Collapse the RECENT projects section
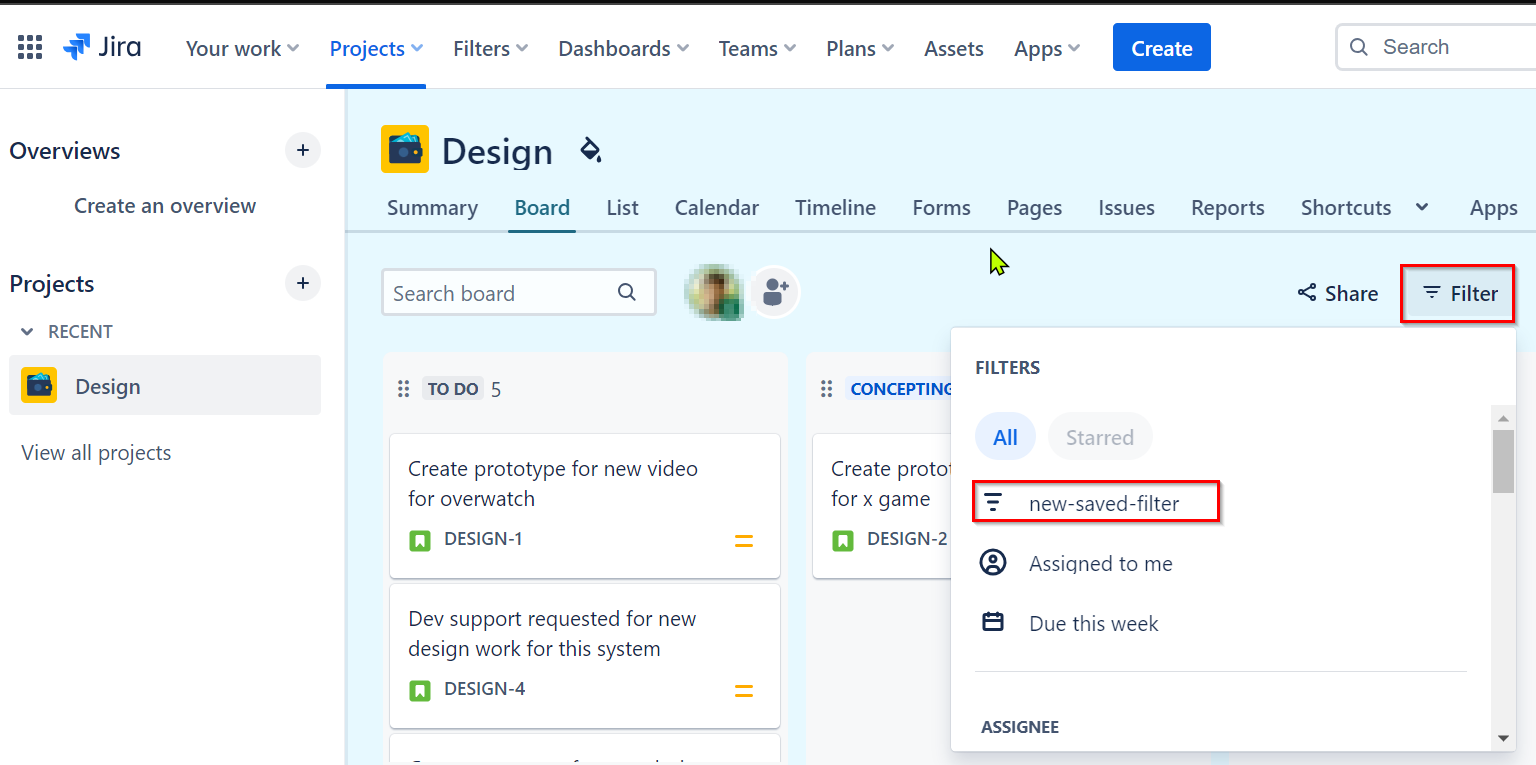The width and height of the screenshot is (1536, 765). (27, 332)
